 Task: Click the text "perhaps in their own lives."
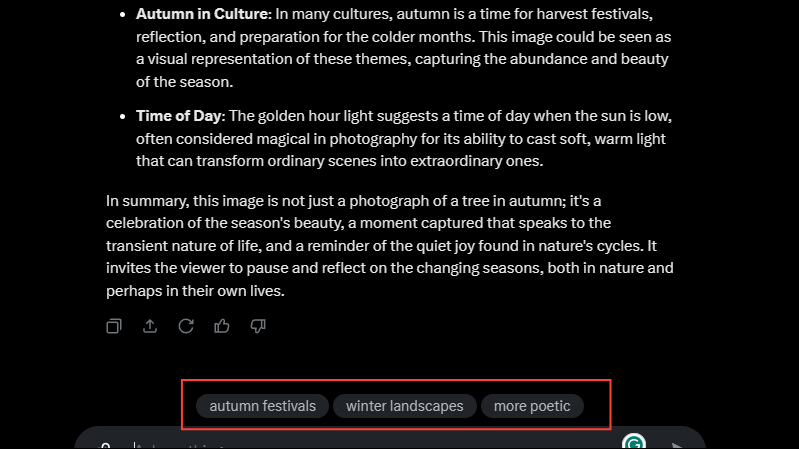[195, 291]
